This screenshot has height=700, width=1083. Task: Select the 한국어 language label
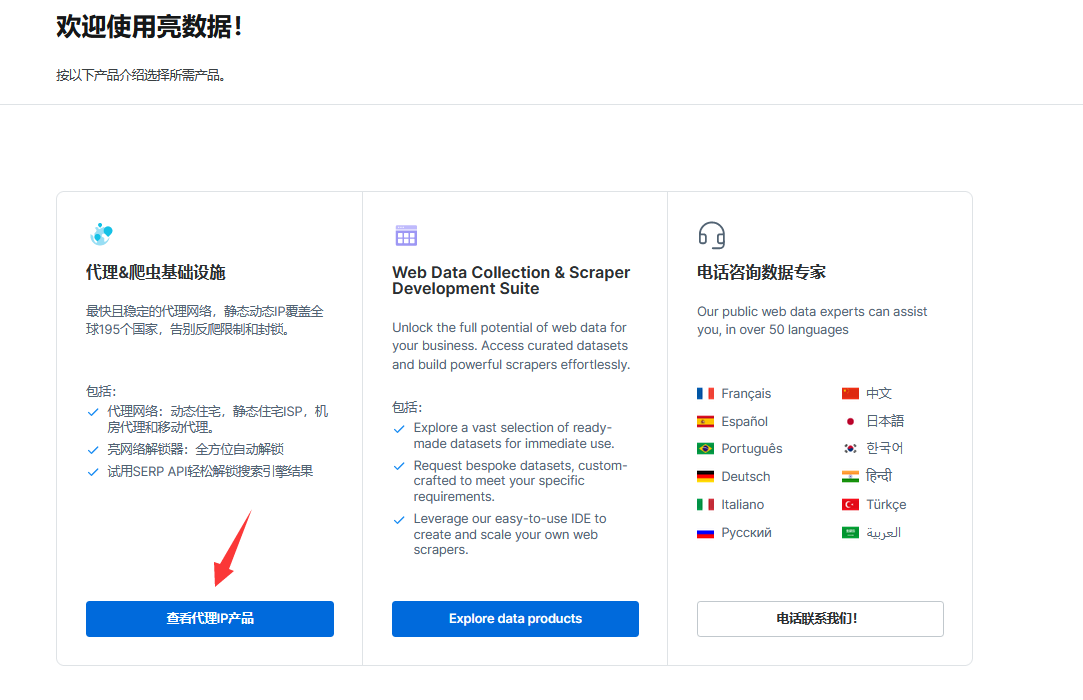885,448
